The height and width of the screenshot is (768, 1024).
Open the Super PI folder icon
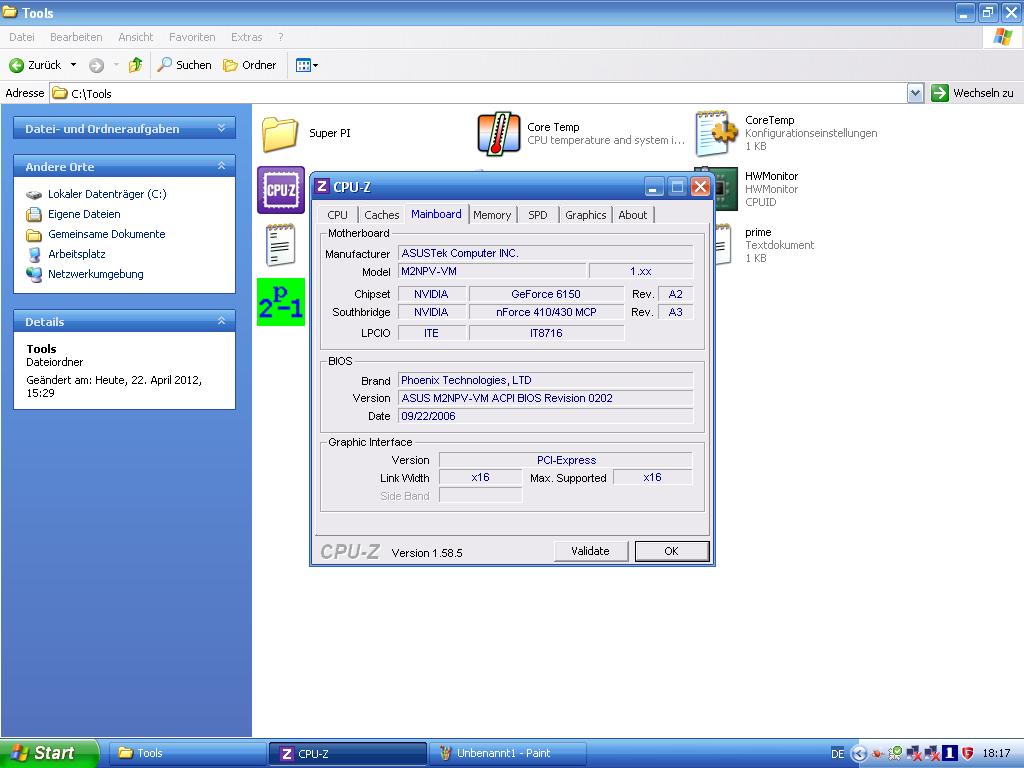pyautogui.click(x=280, y=133)
